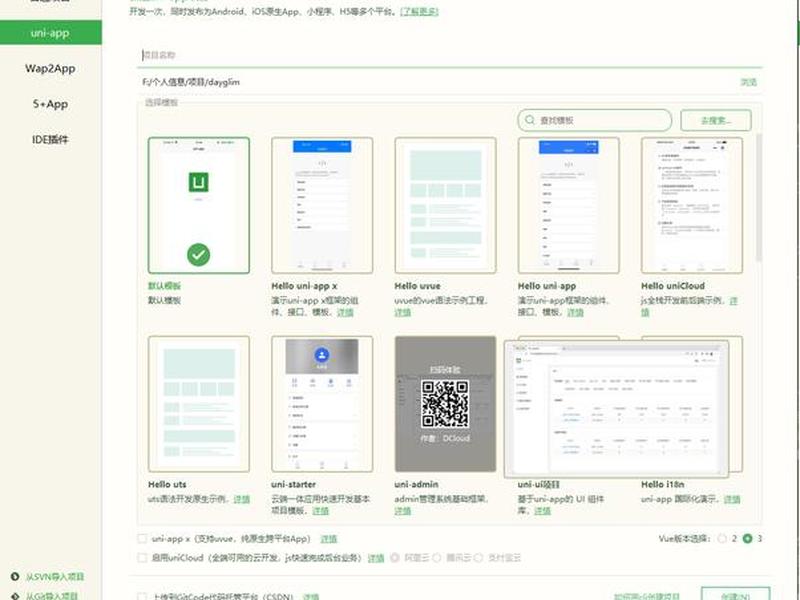This screenshot has width=800, height=600.
Task: Open details link for Hello uniCloud
Action: (733, 301)
